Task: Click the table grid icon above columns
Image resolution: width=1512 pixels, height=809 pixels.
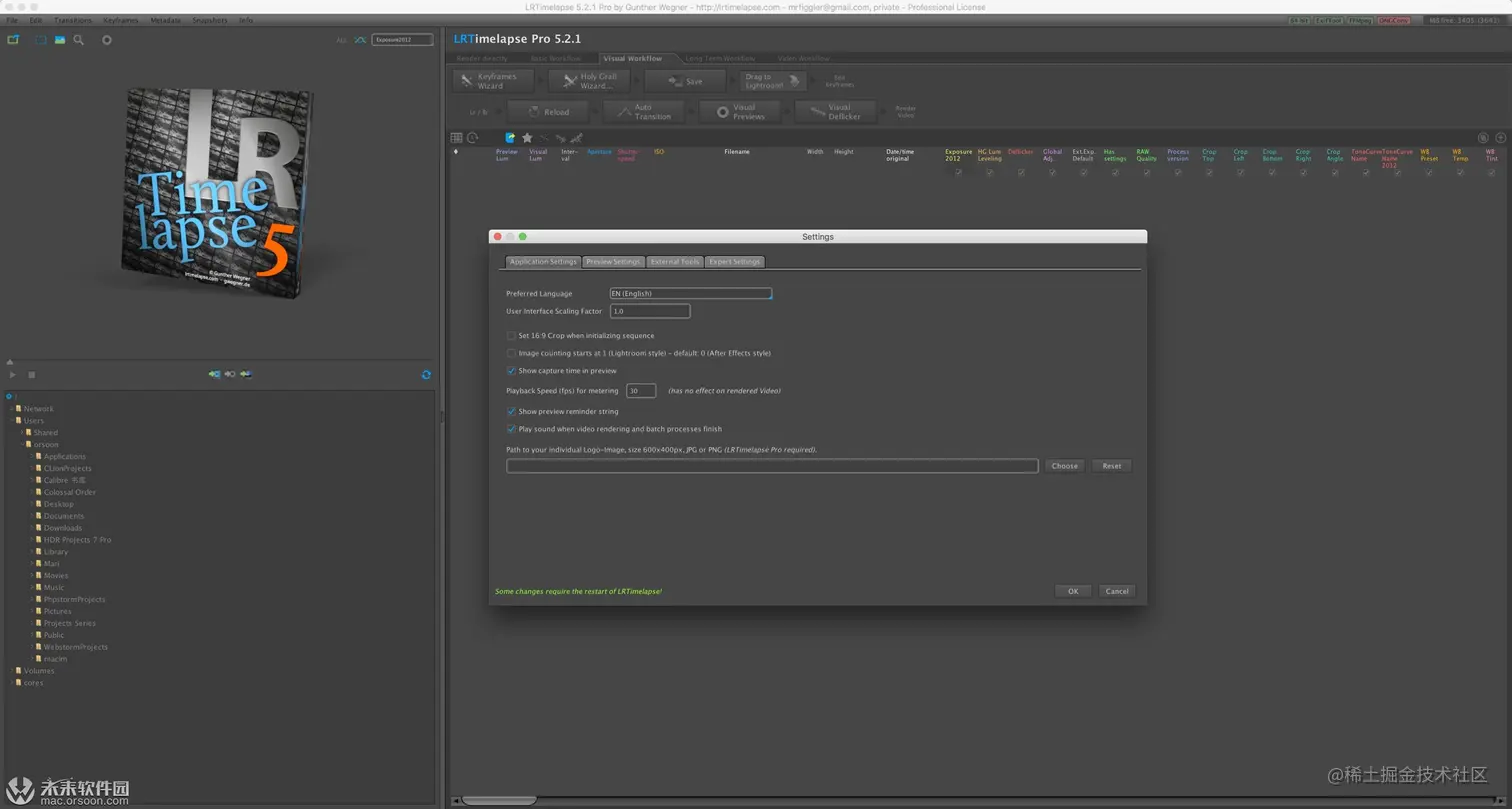Action: coord(456,138)
